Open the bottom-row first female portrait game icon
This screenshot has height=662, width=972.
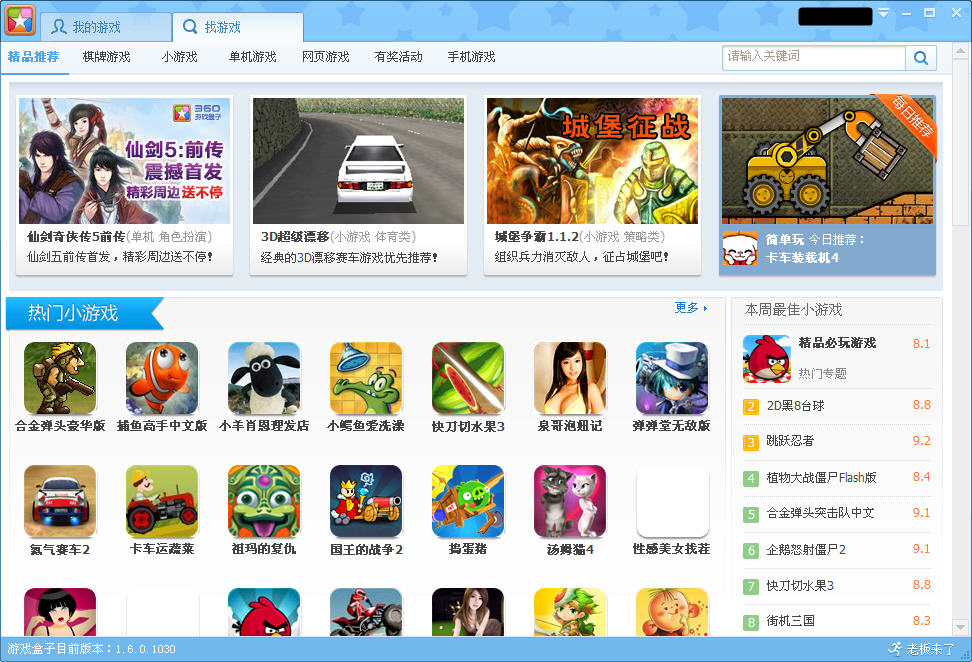(60, 612)
